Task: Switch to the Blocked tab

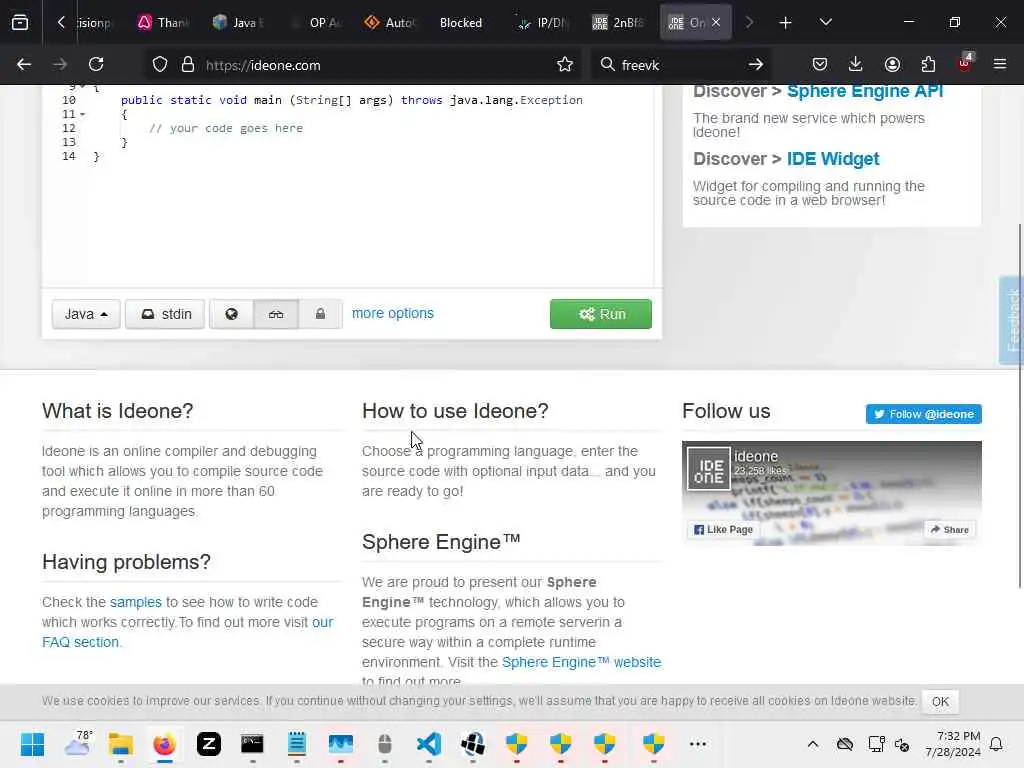Action: coord(460,23)
